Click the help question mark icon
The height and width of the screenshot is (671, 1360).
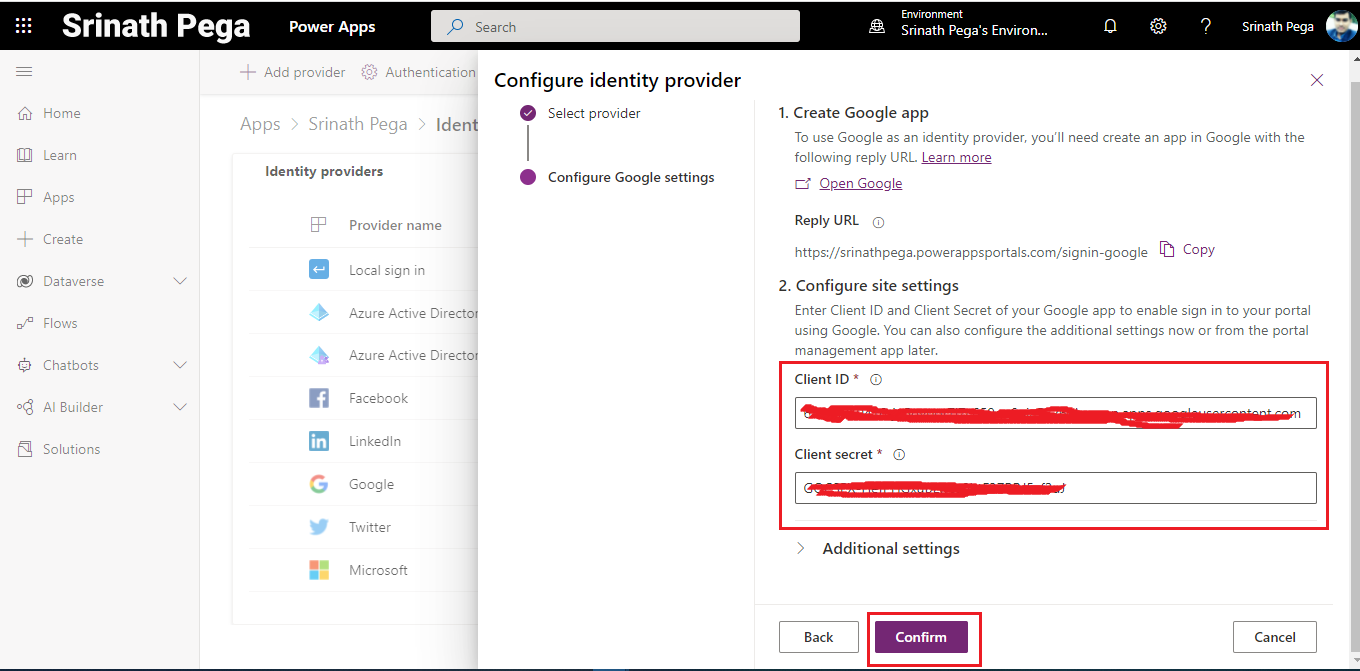pyautogui.click(x=1205, y=27)
